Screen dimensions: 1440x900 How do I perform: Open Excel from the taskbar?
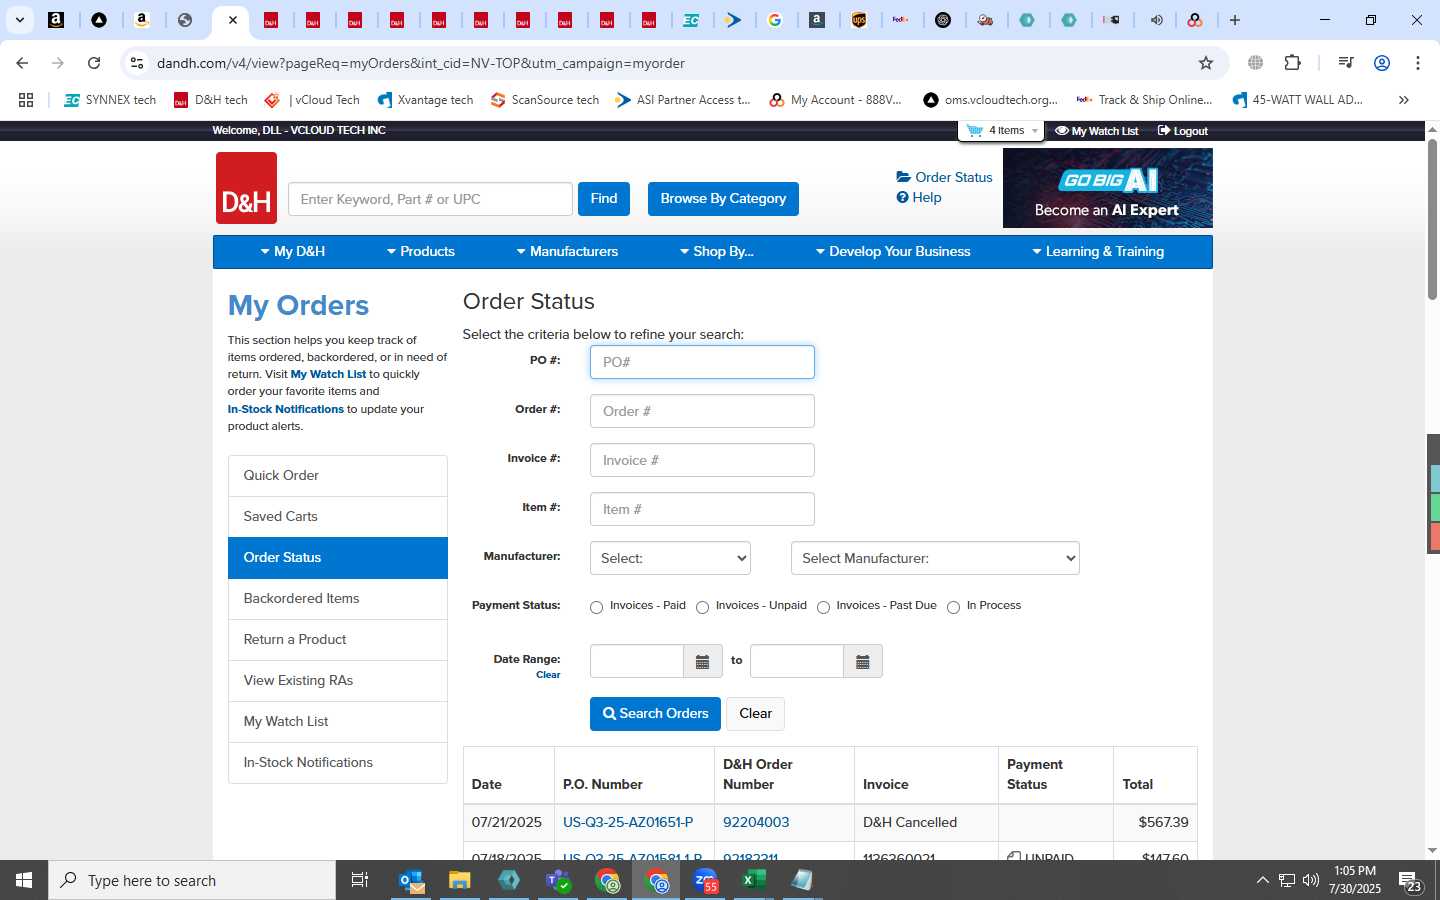pyautogui.click(x=753, y=880)
